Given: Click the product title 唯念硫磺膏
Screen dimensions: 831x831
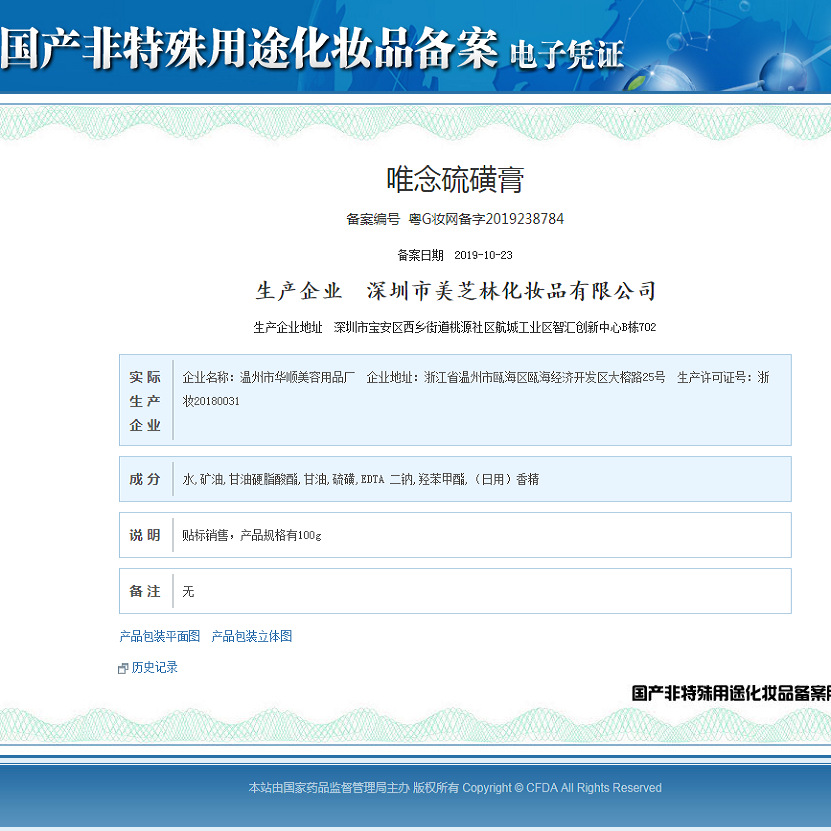Looking at the screenshot, I should click(x=455, y=179).
